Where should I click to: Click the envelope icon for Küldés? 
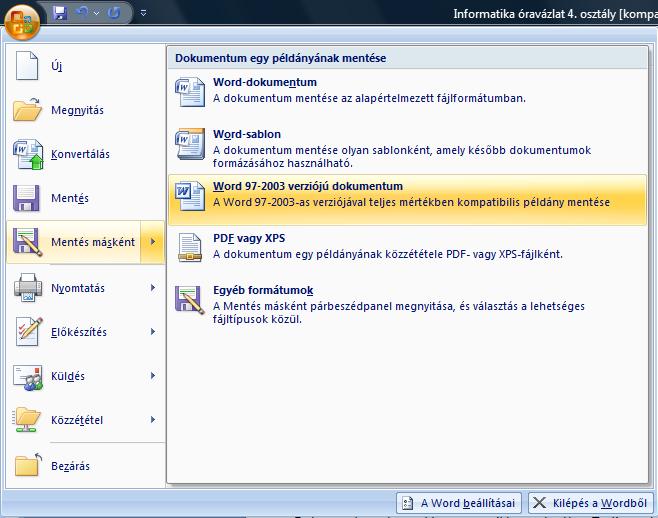(28, 377)
